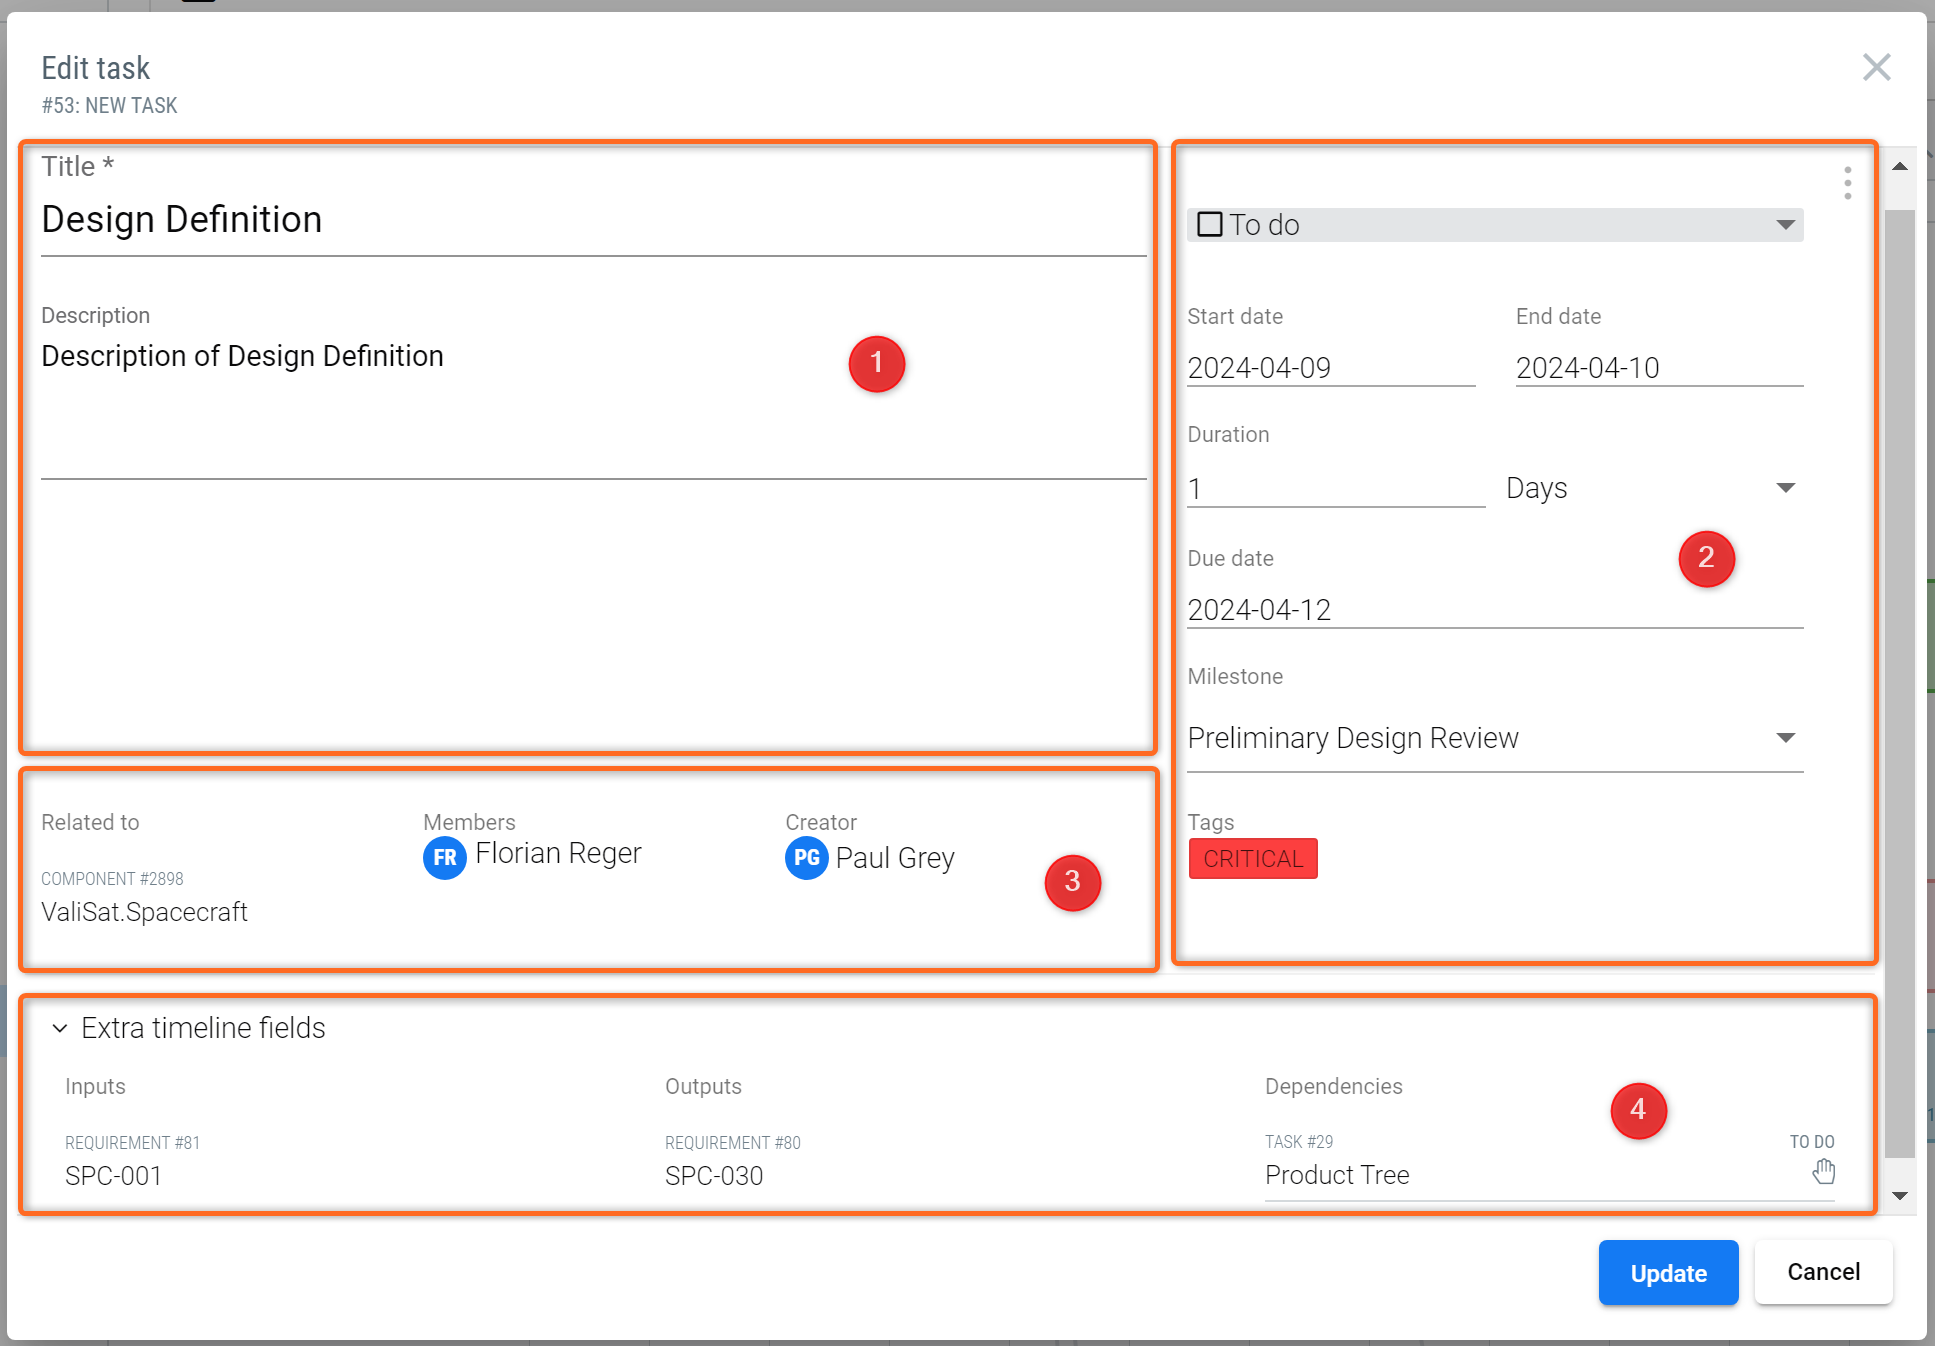Click the End date field
Image resolution: width=1935 pixels, height=1346 pixels.
pos(1659,368)
